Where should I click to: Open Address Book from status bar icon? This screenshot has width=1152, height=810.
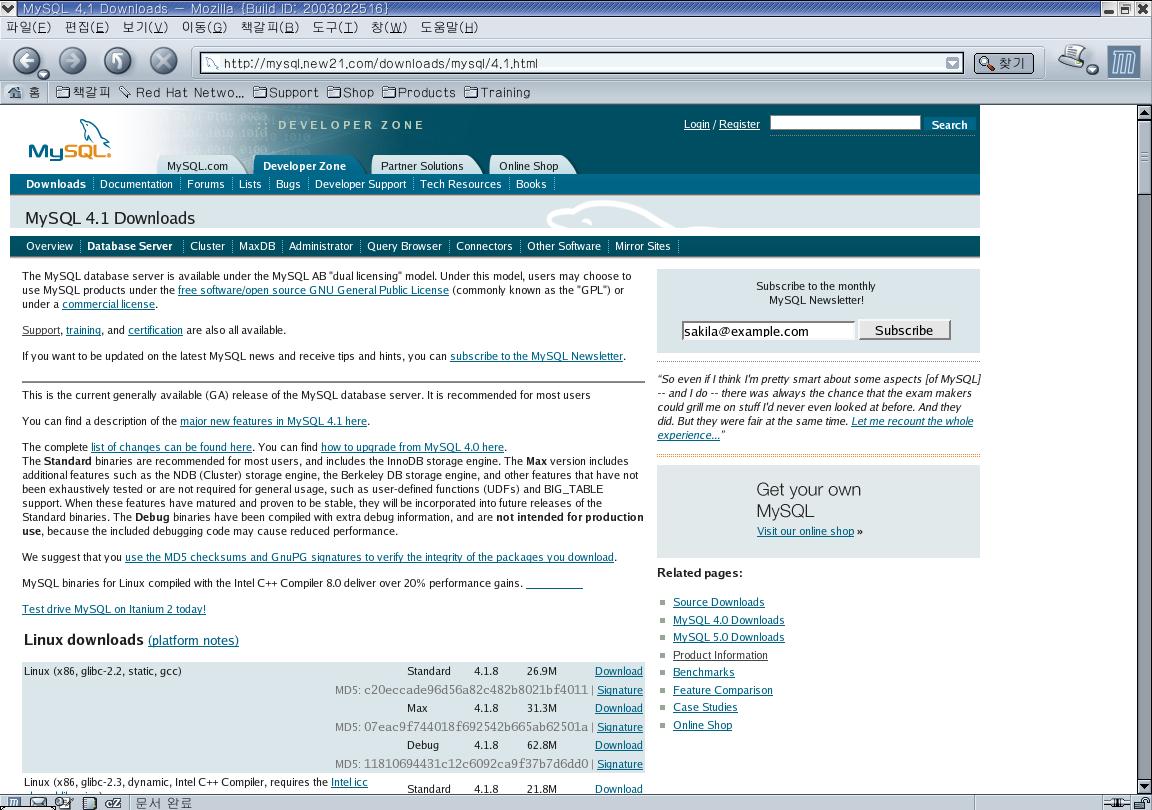(x=89, y=803)
